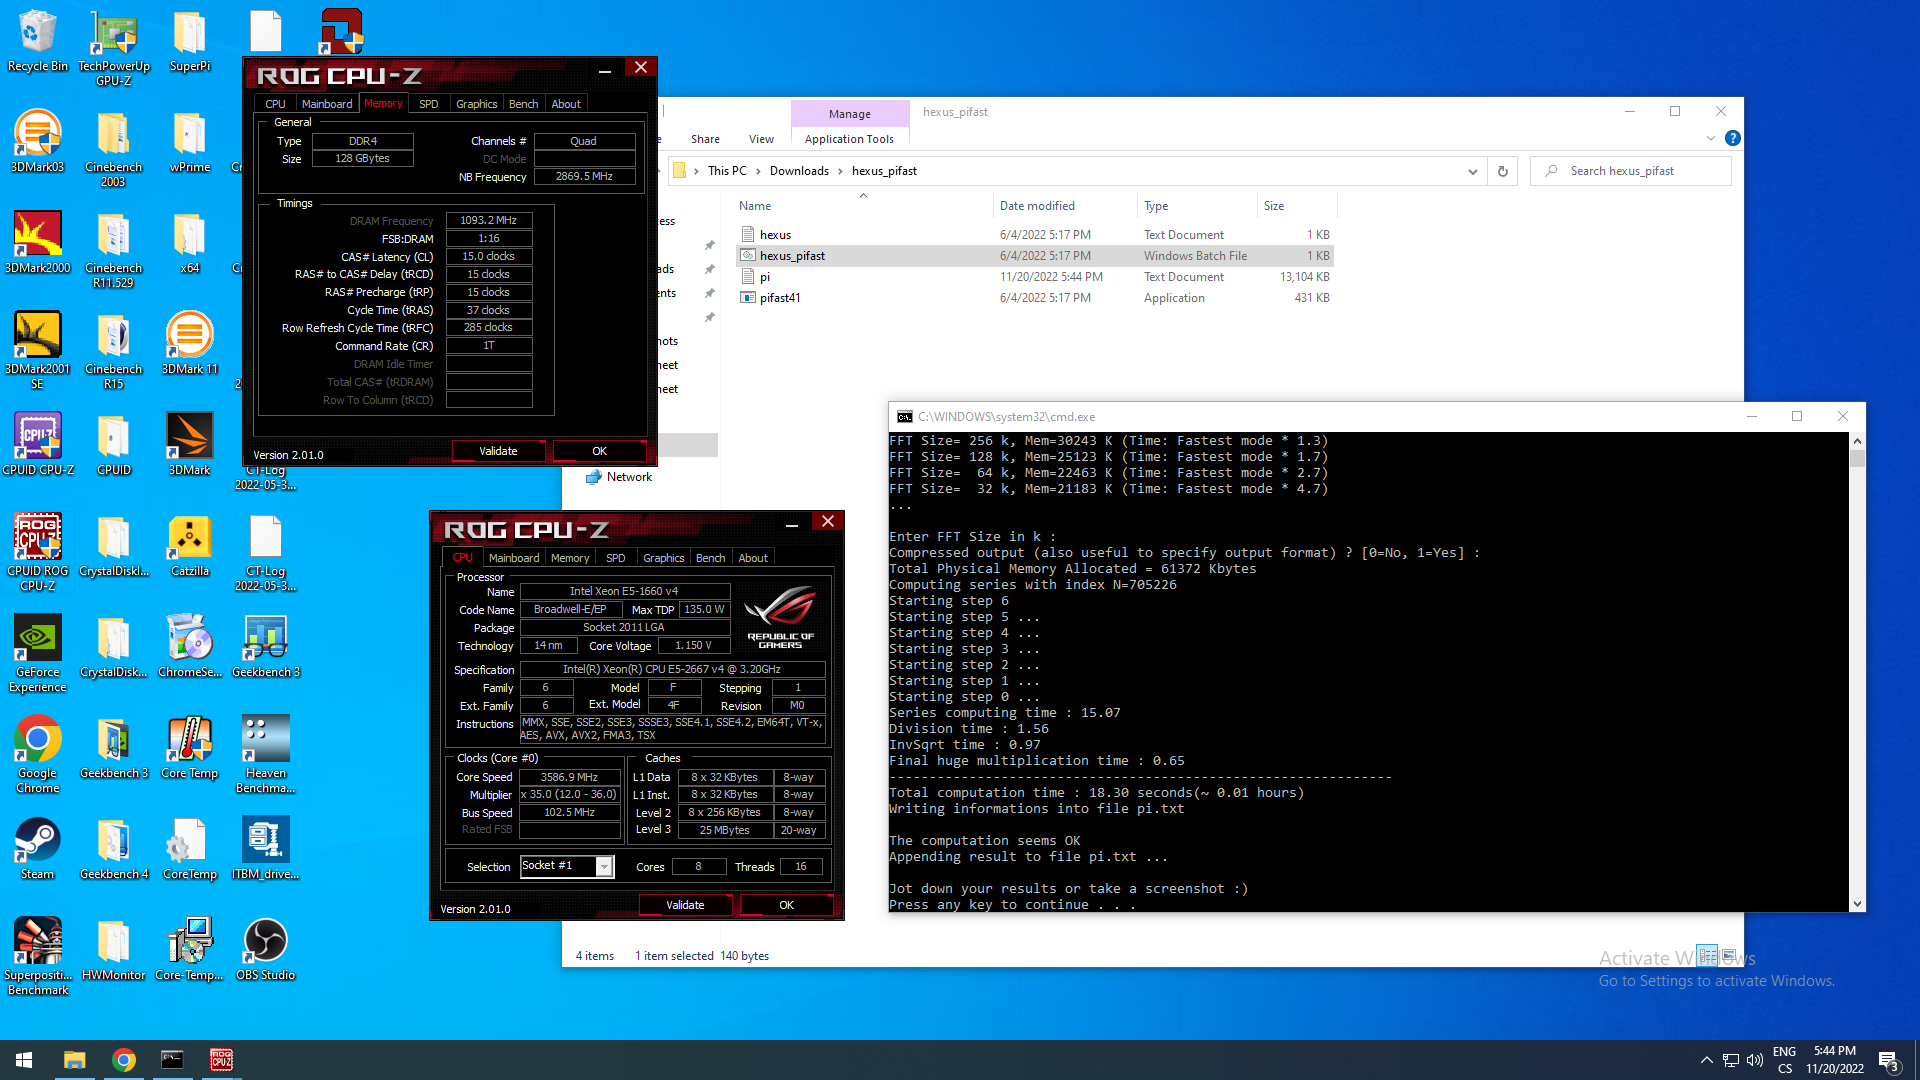Launch Superposition Benchmark icon
This screenshot has width=1920, height=1080.
click(37, 957)
